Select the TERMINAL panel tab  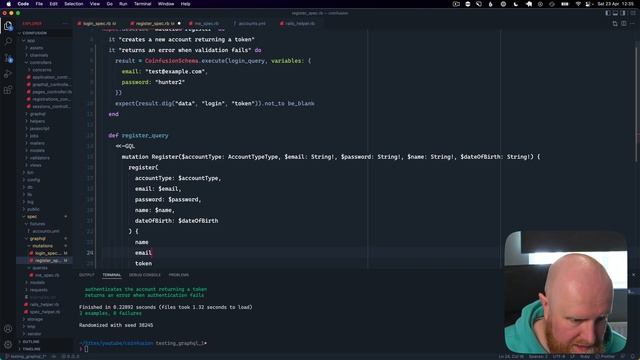pos(112,275)
